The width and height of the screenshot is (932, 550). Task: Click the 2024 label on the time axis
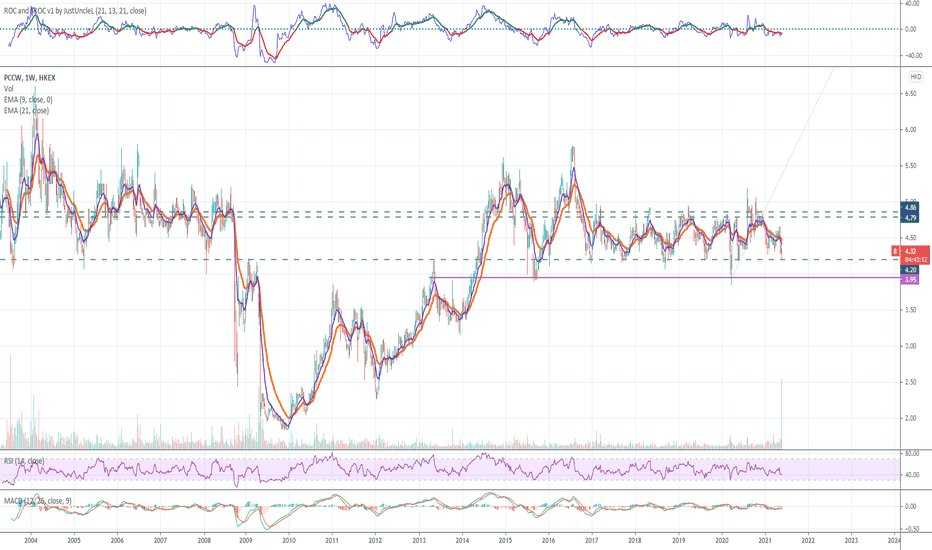[x=894, y=540]
